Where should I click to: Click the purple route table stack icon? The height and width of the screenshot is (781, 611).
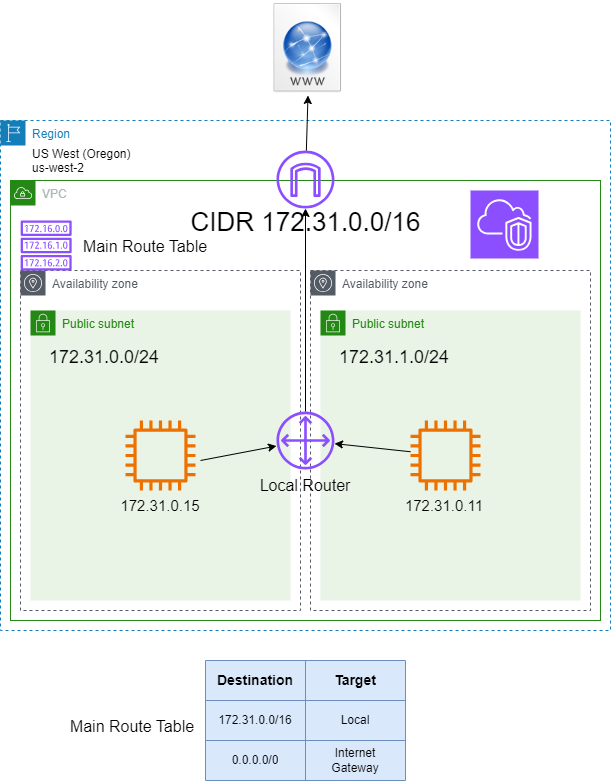(46, 245)
